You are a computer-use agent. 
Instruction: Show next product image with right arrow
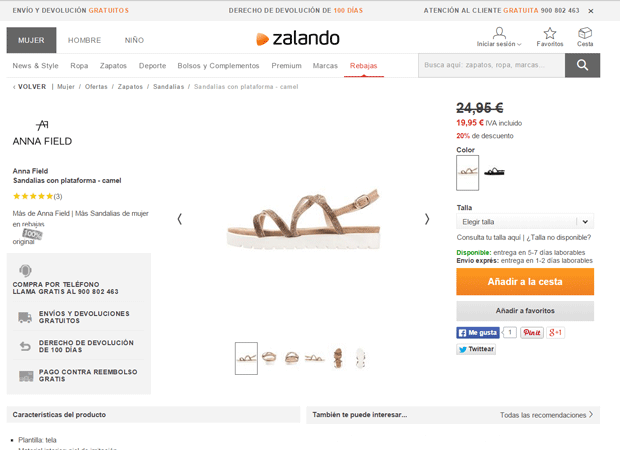click(427, 219)
